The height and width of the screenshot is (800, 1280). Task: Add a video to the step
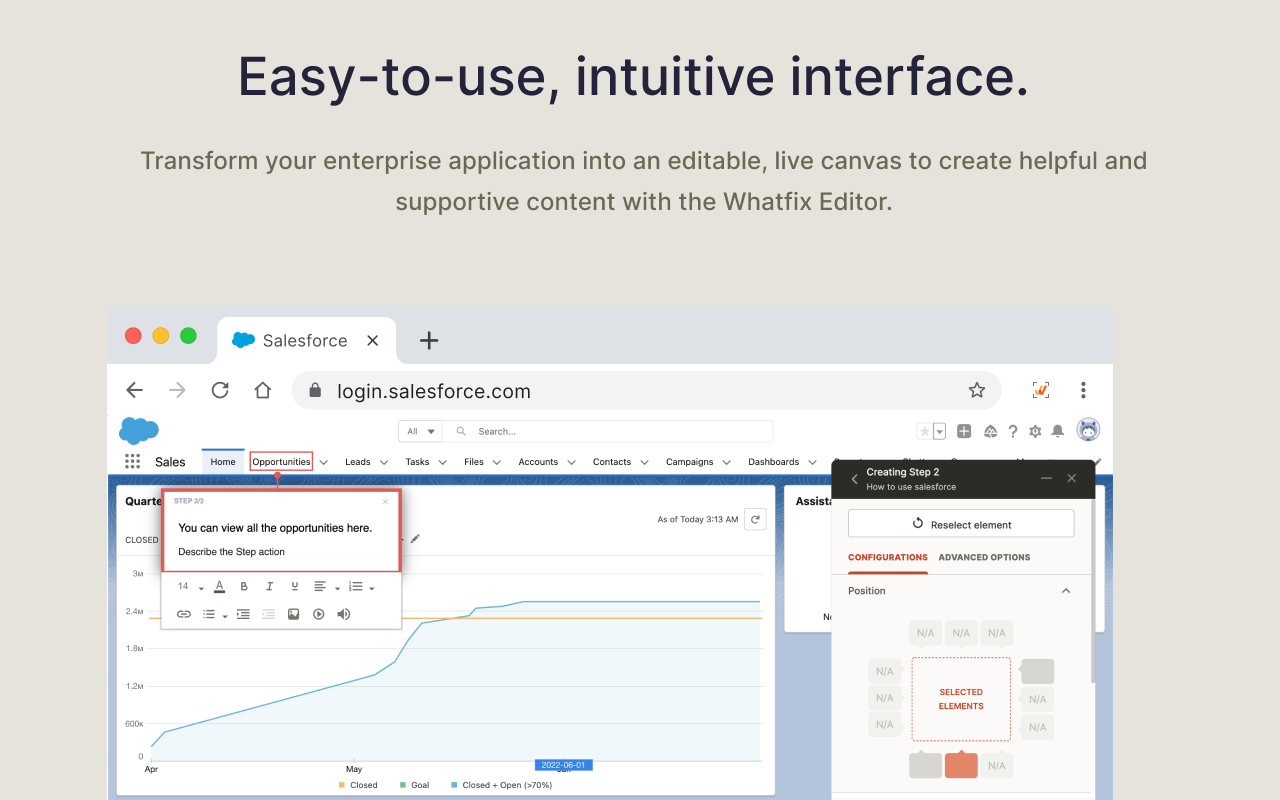click(x=318, y=614)
